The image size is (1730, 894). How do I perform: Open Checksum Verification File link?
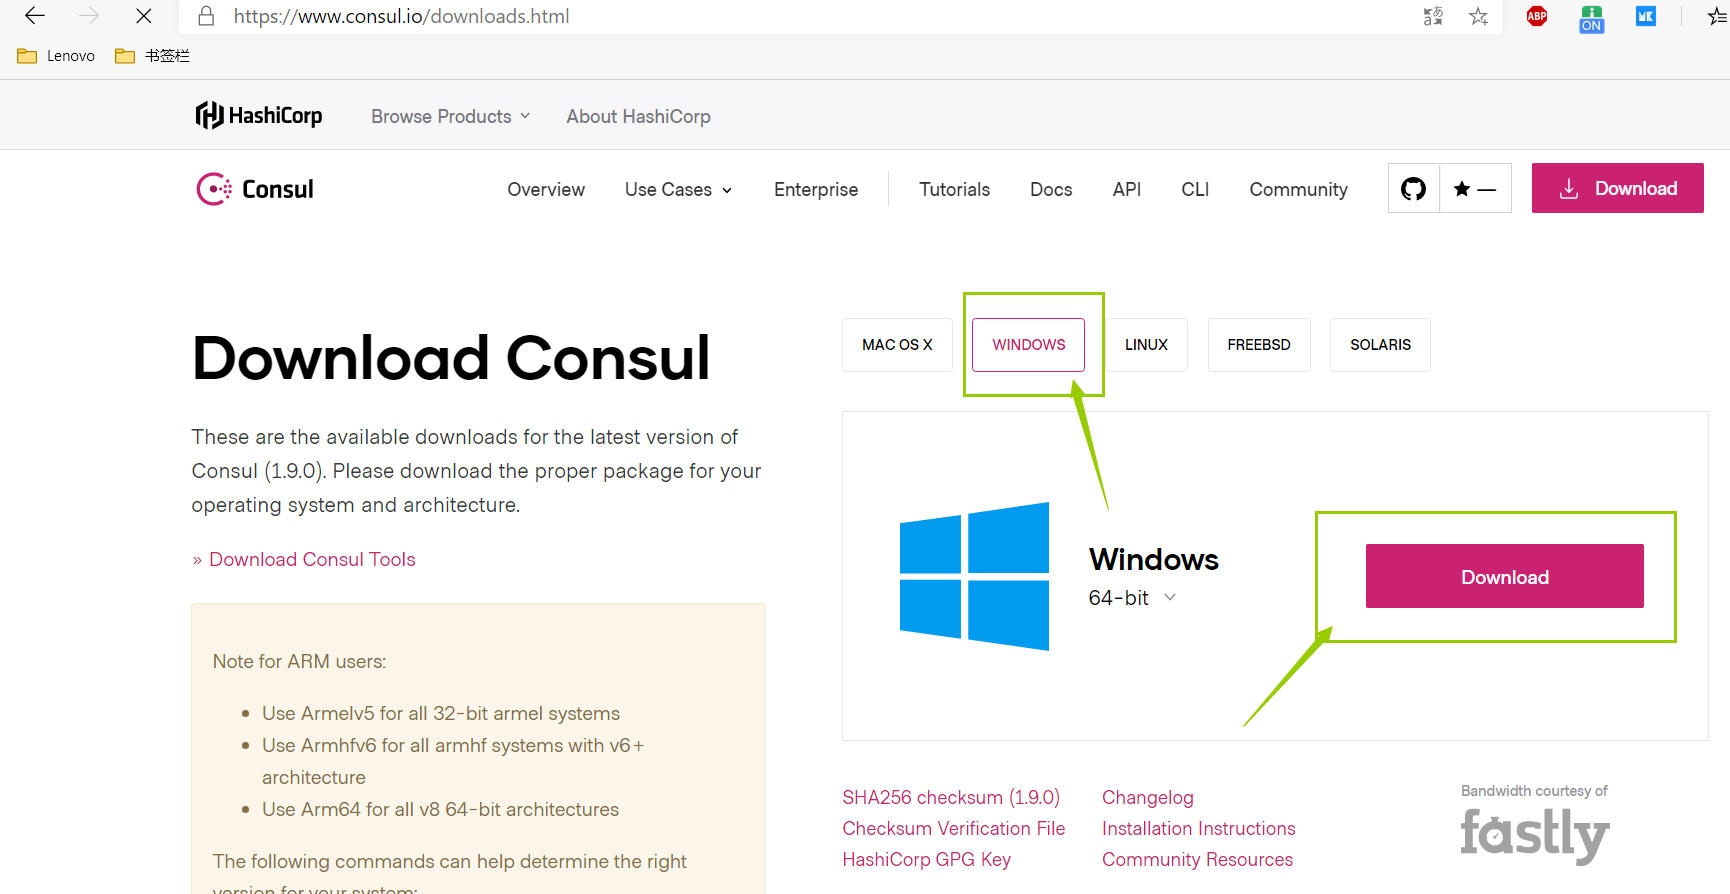[954, 828]
